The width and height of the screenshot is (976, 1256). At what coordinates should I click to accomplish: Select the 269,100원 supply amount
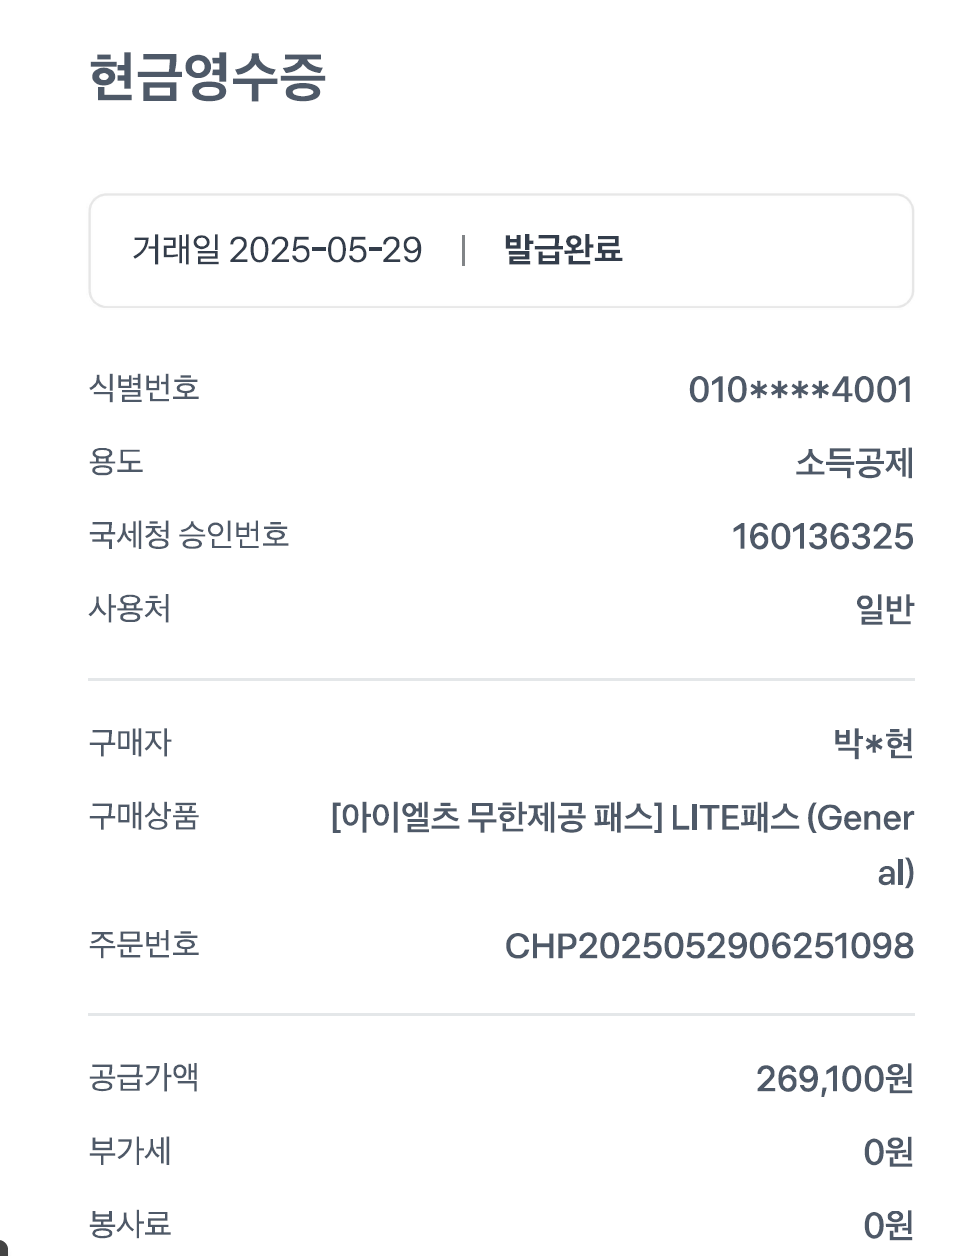(834, 1079)
